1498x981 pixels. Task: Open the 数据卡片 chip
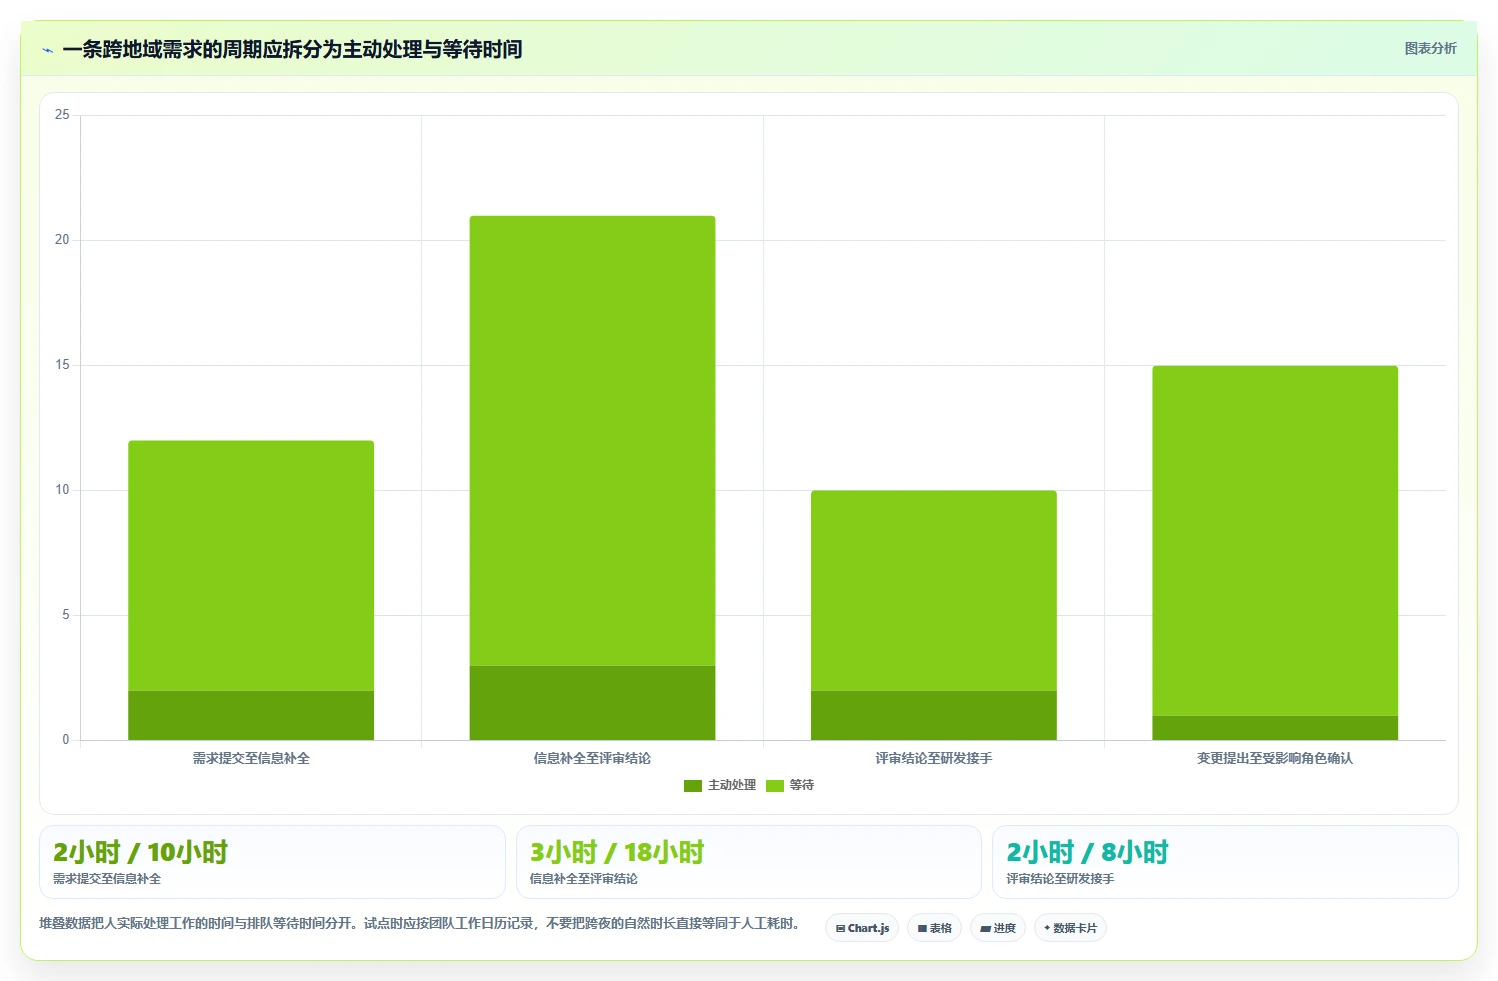[1070, 928]
